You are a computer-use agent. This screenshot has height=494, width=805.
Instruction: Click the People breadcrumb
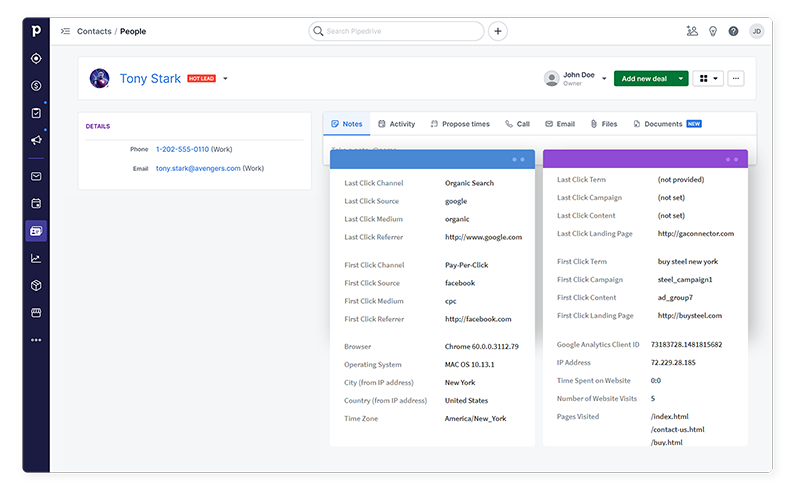coord(133,31)
